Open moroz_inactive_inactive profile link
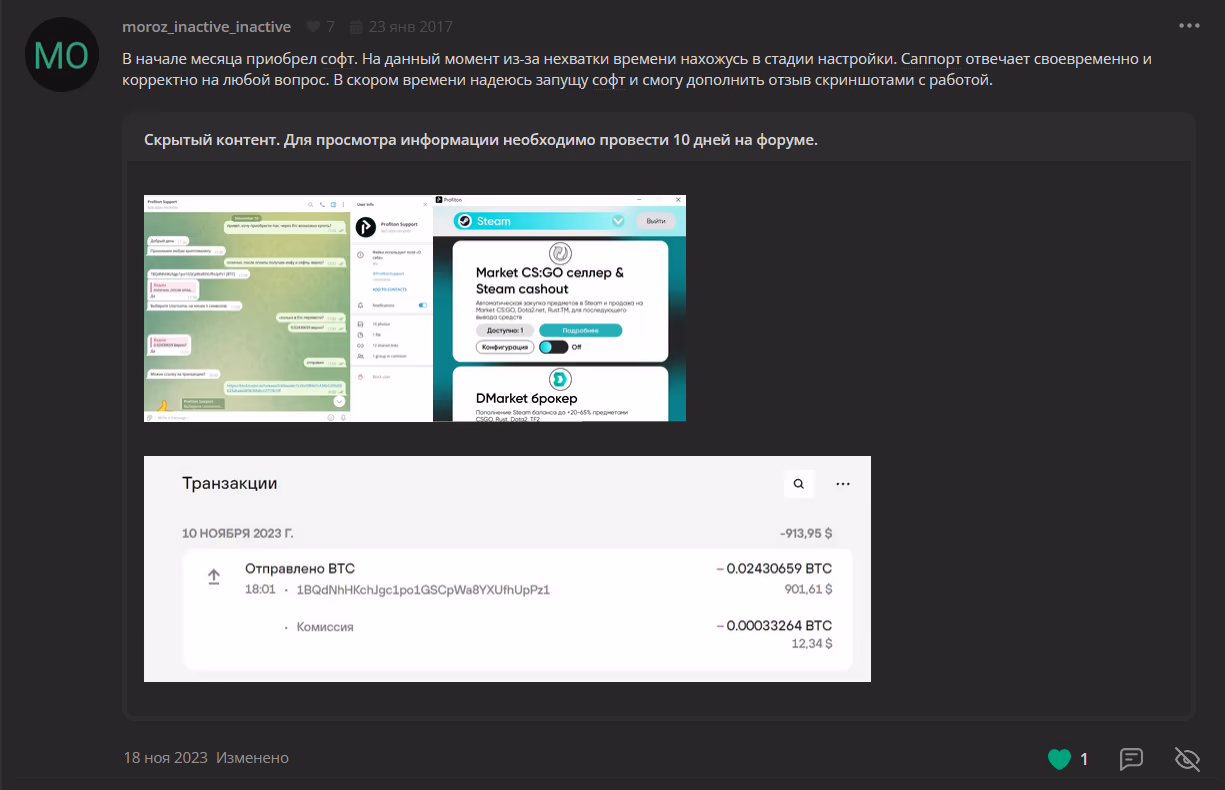1225x790 pixels. (x=206, y=26)
